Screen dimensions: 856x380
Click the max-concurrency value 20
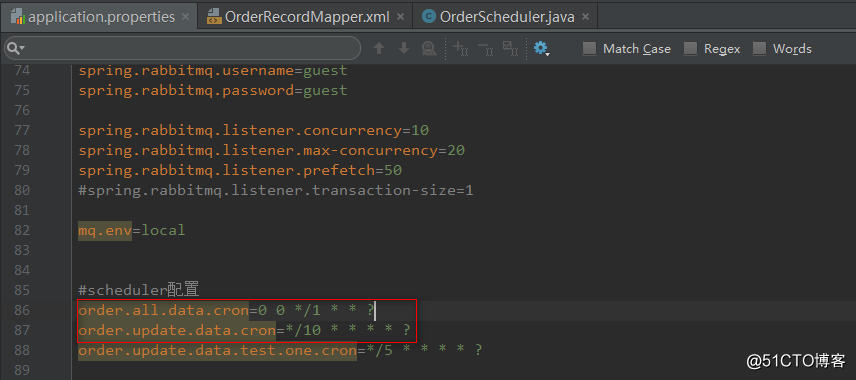pyautogui.click(x=456, y=150)
